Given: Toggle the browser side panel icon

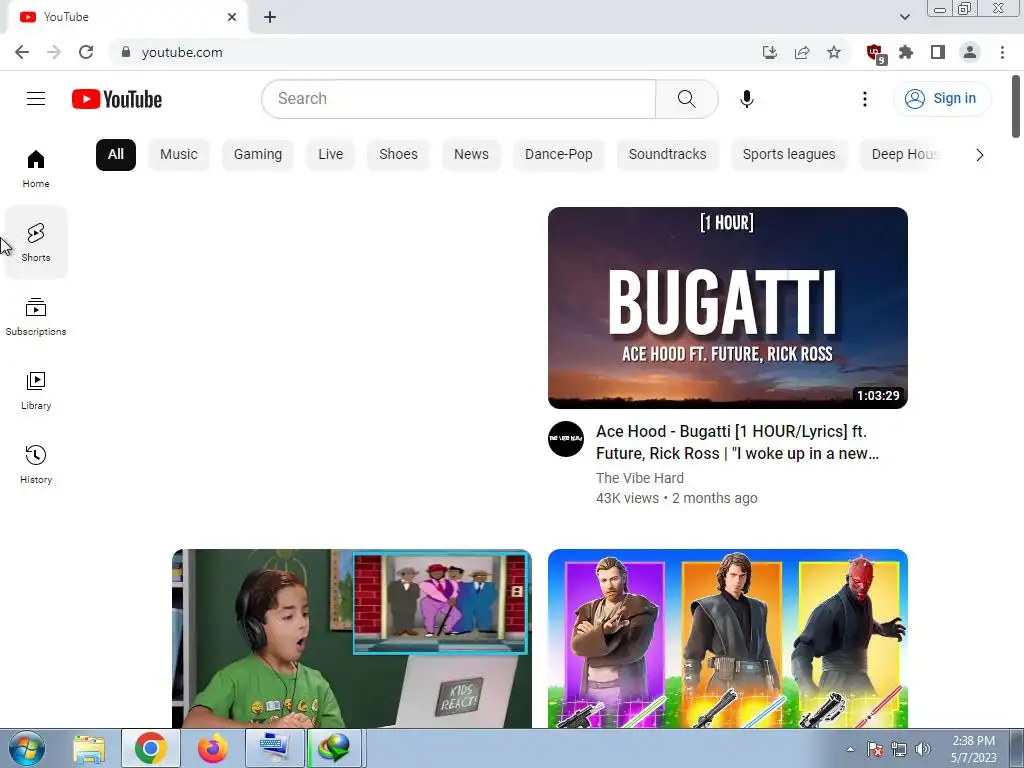Looking at the screenshot, I should click(x=938, y=52).
